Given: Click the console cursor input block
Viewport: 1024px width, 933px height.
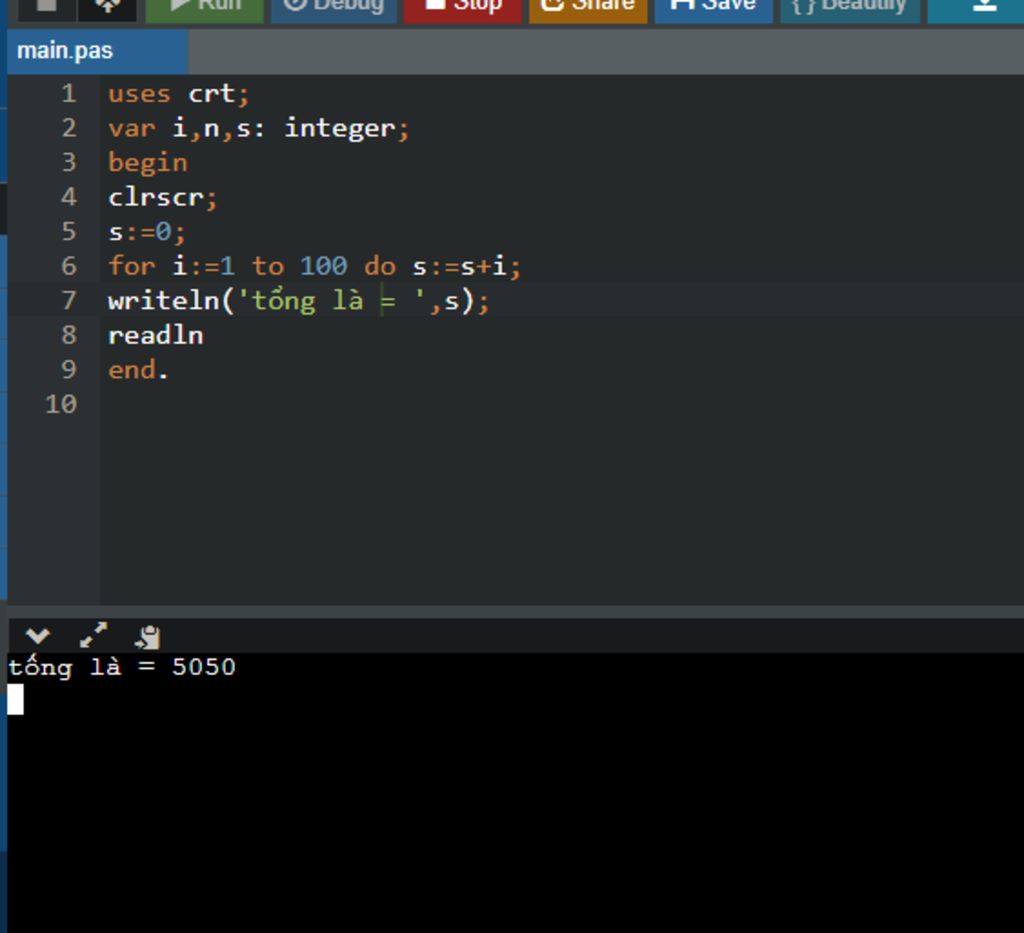Looking at the screenshot, I should (x=16, y=699).
